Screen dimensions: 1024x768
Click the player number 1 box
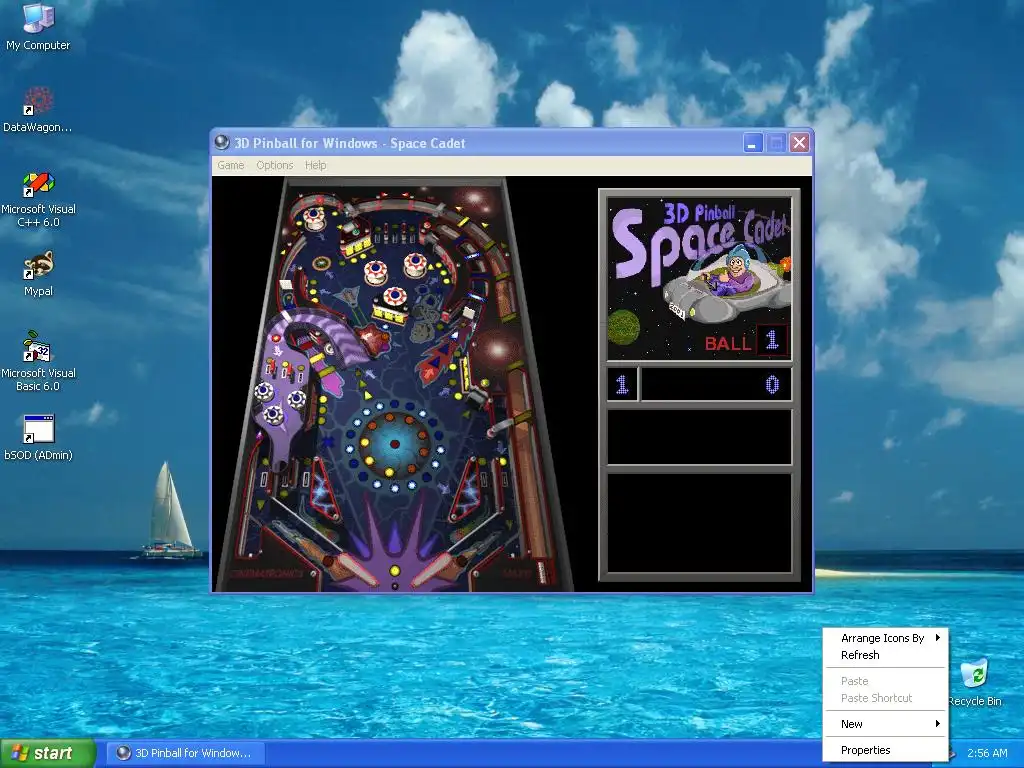622,384
